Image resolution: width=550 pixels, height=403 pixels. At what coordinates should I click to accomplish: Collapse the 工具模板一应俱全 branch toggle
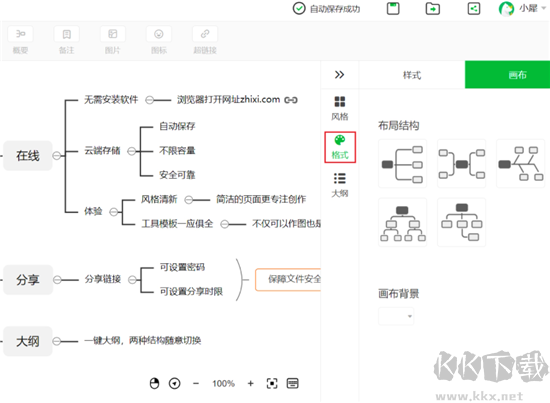(225, 224)
